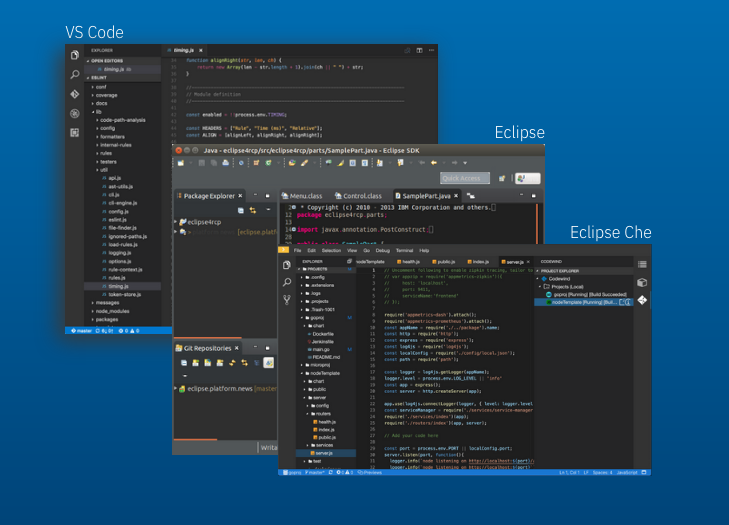Viewport: 729px width, 525px height.
Task: Open Extensions view in VS Code activity bar
Action: tap(74, 133)
